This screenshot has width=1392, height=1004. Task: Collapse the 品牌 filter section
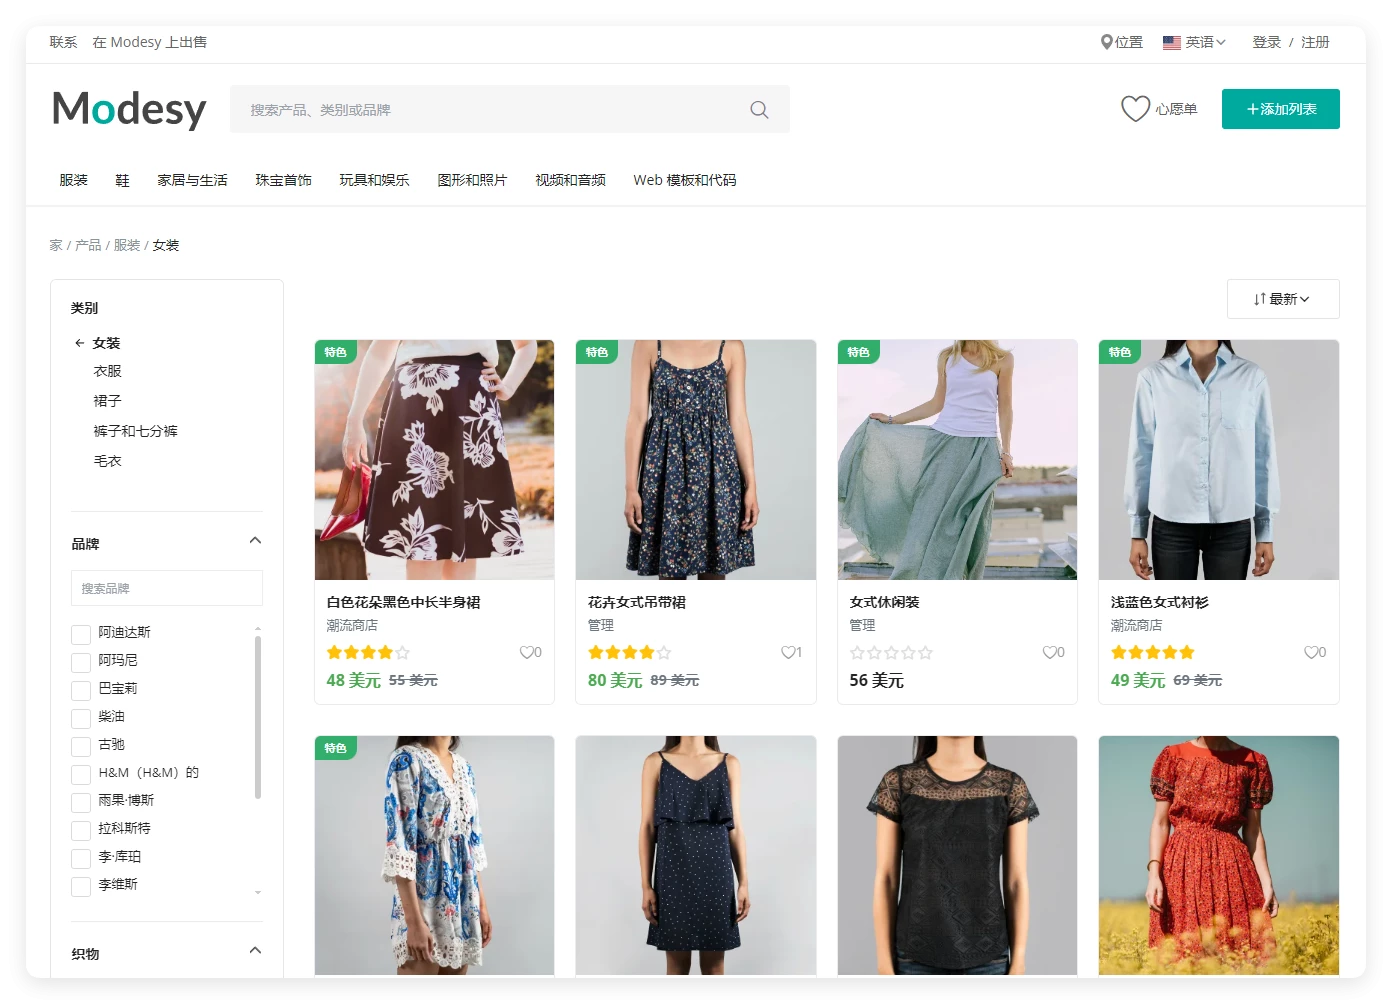pos(255,541)
